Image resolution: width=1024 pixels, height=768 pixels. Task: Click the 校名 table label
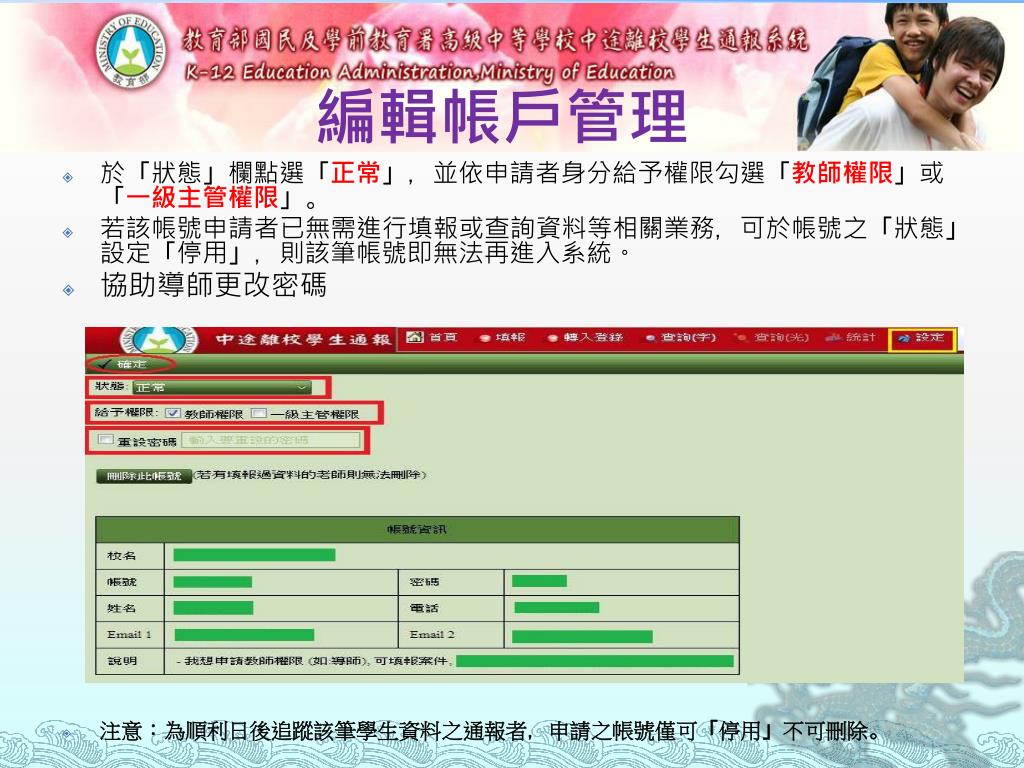121,556
